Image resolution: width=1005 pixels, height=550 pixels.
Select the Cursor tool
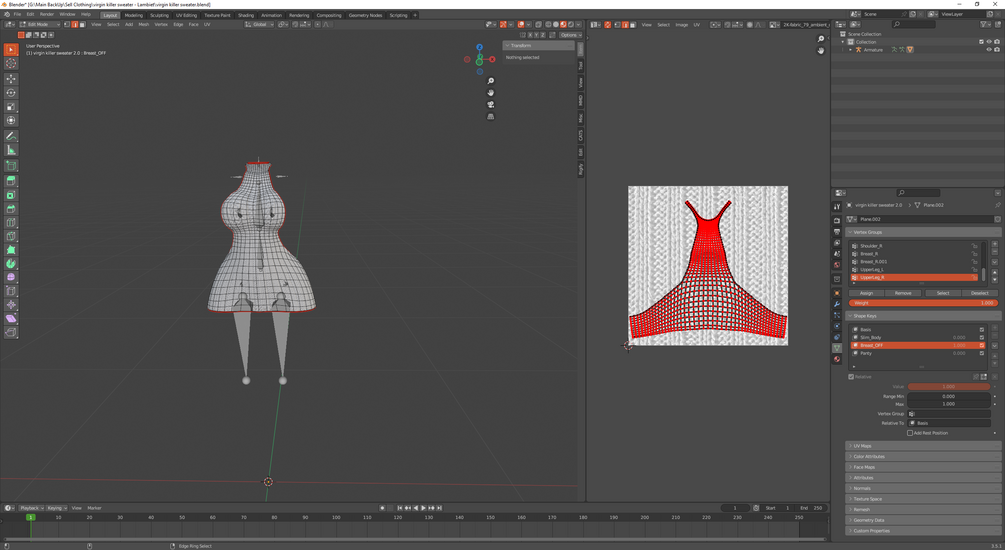point(11,63)
